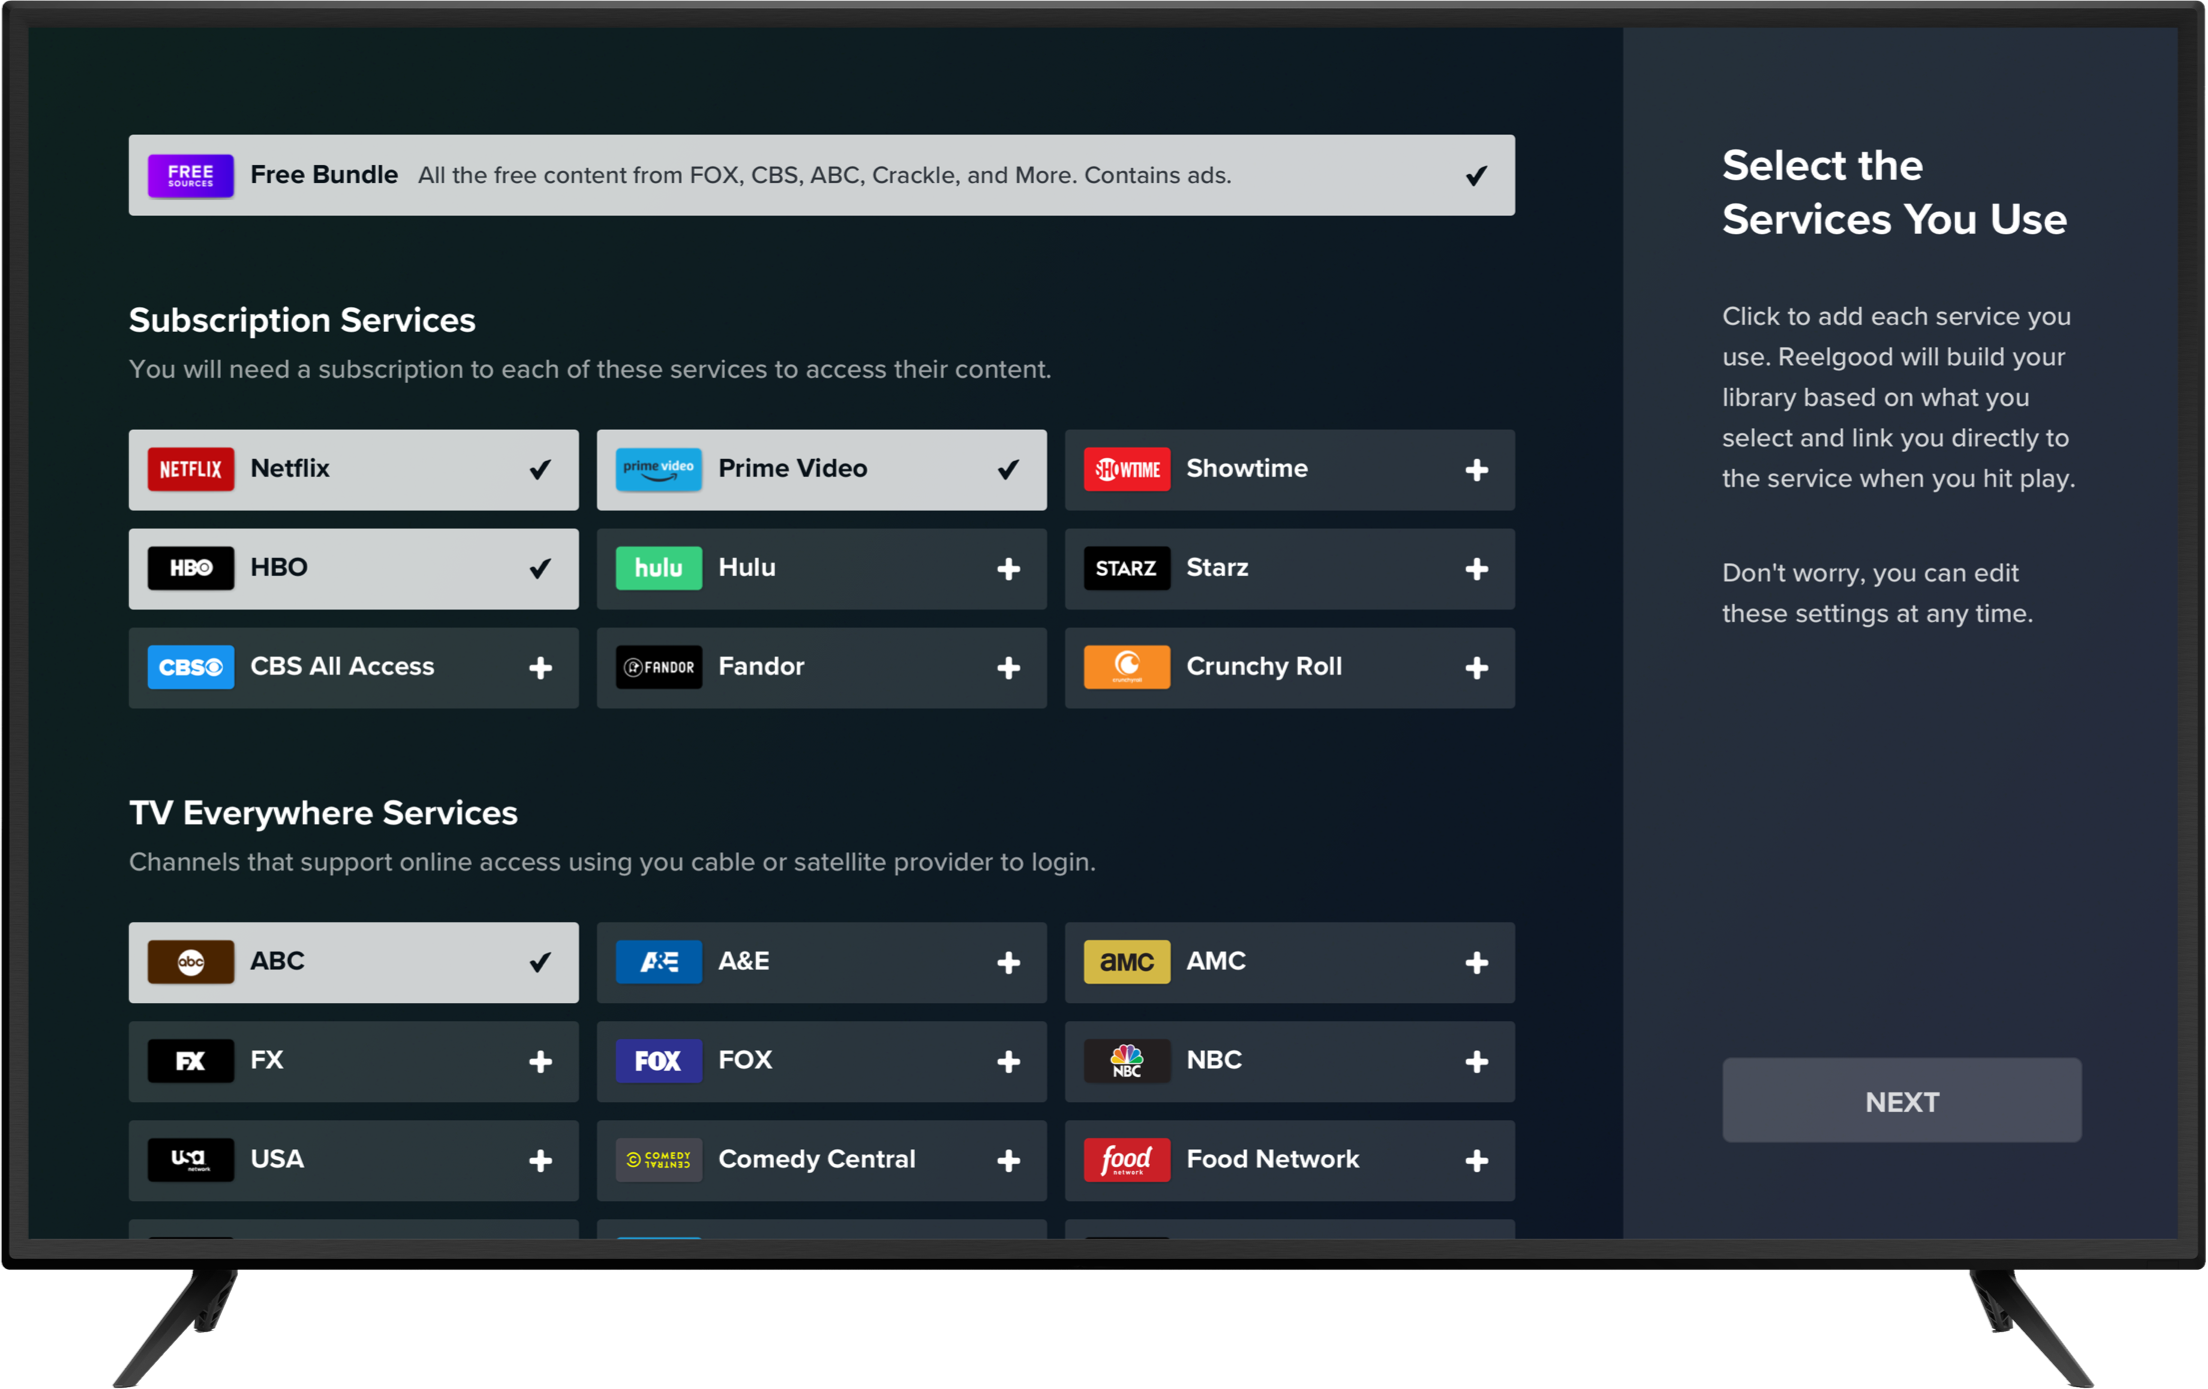Click the Prime Video logo icon
Screen dimensions: 2208x1389
(658, 469)
